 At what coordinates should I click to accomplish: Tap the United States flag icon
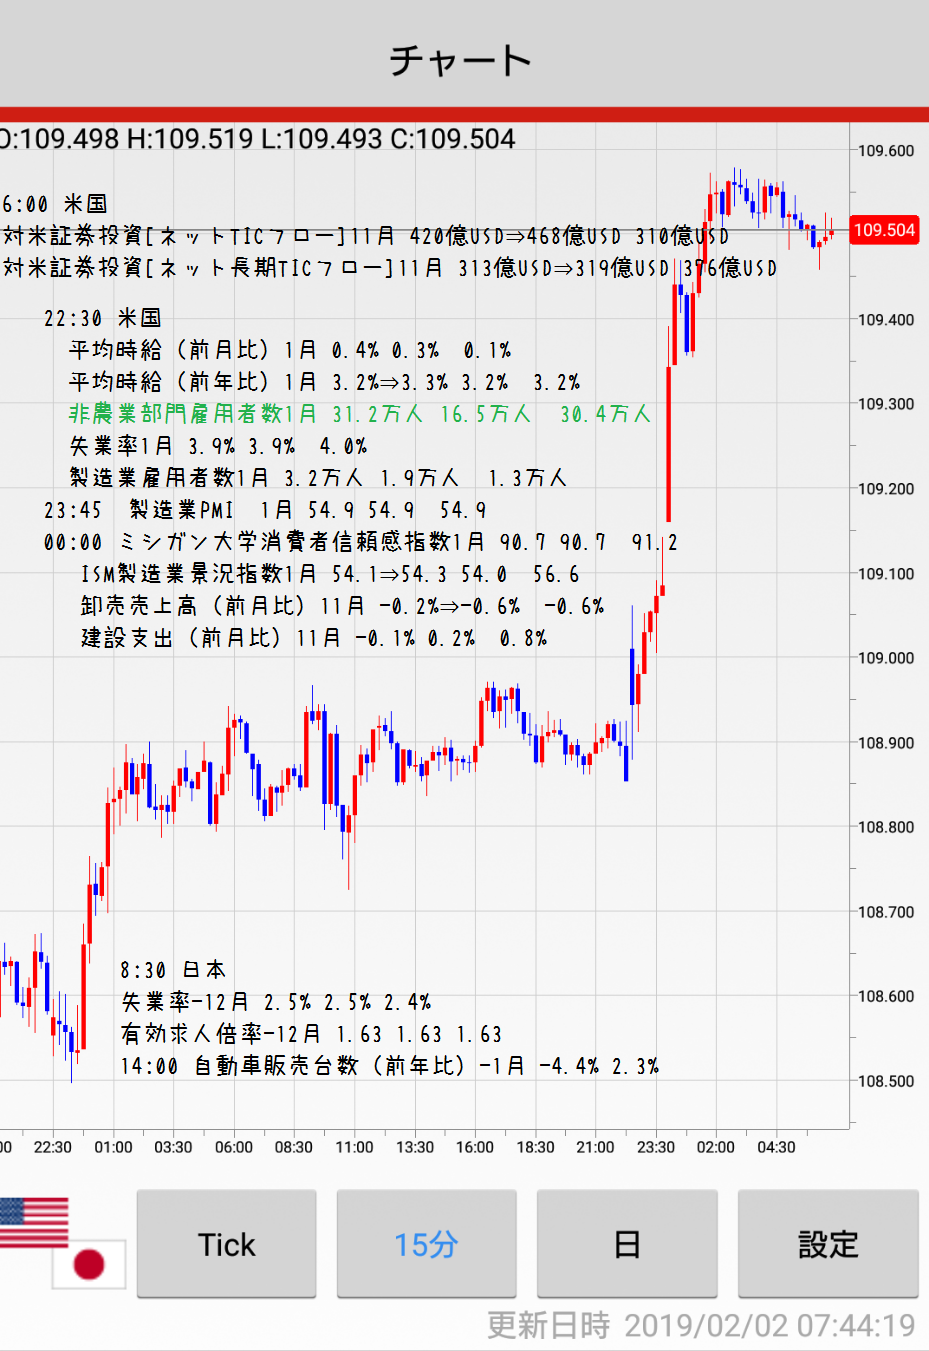(34, 1222)
